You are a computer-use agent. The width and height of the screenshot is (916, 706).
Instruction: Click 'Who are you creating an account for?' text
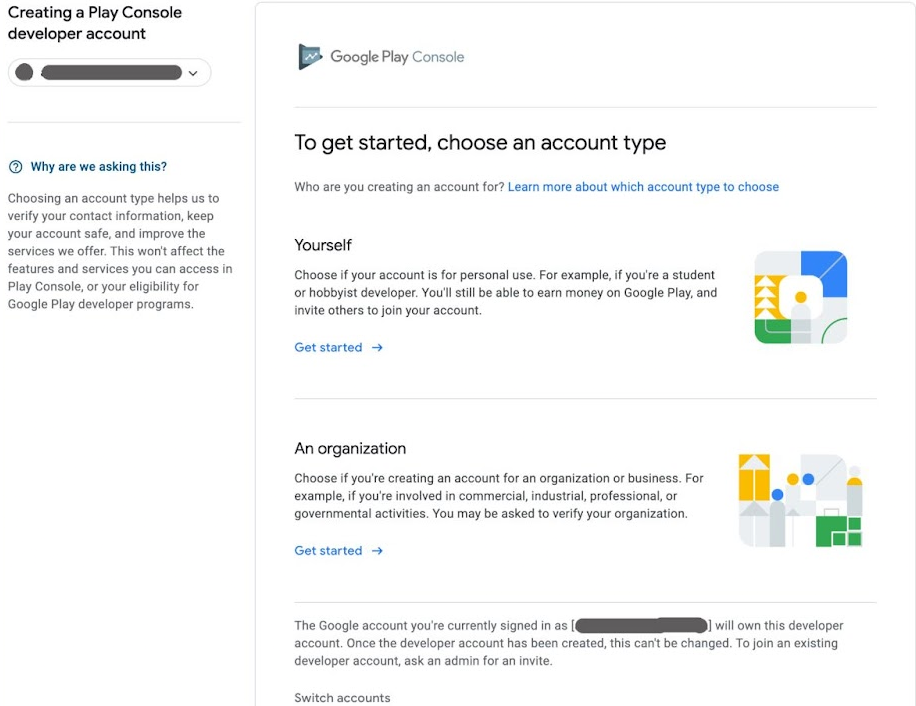[x=399, y=187]
